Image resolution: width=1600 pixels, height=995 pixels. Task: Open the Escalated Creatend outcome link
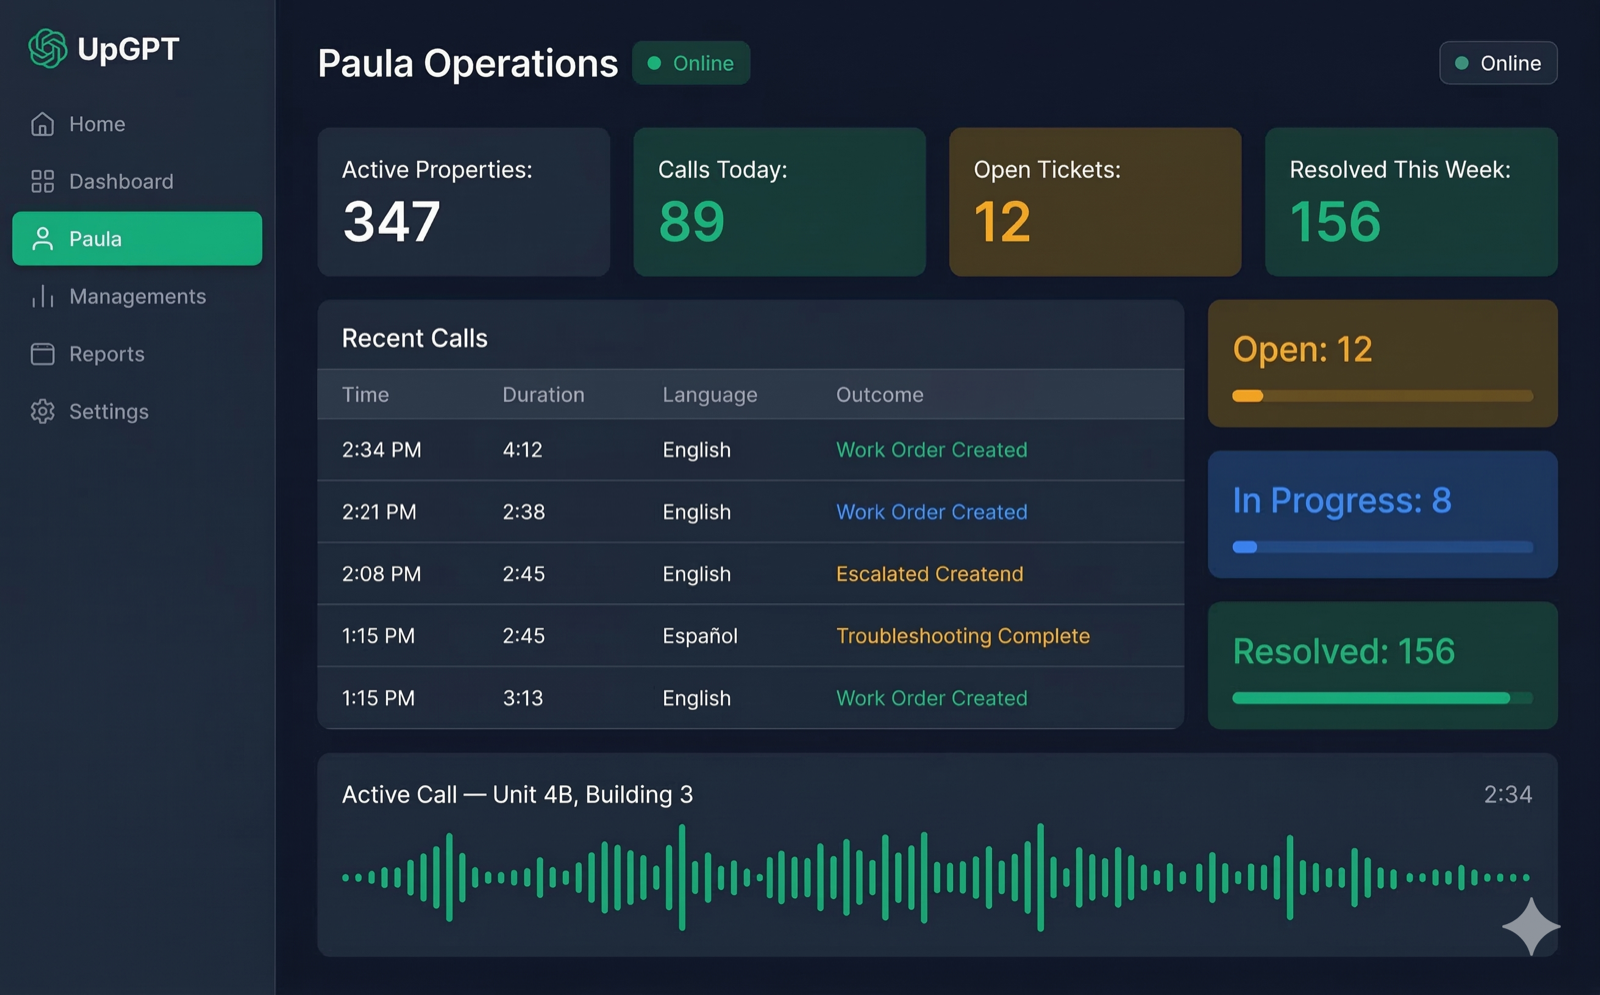tap(929, 573)
